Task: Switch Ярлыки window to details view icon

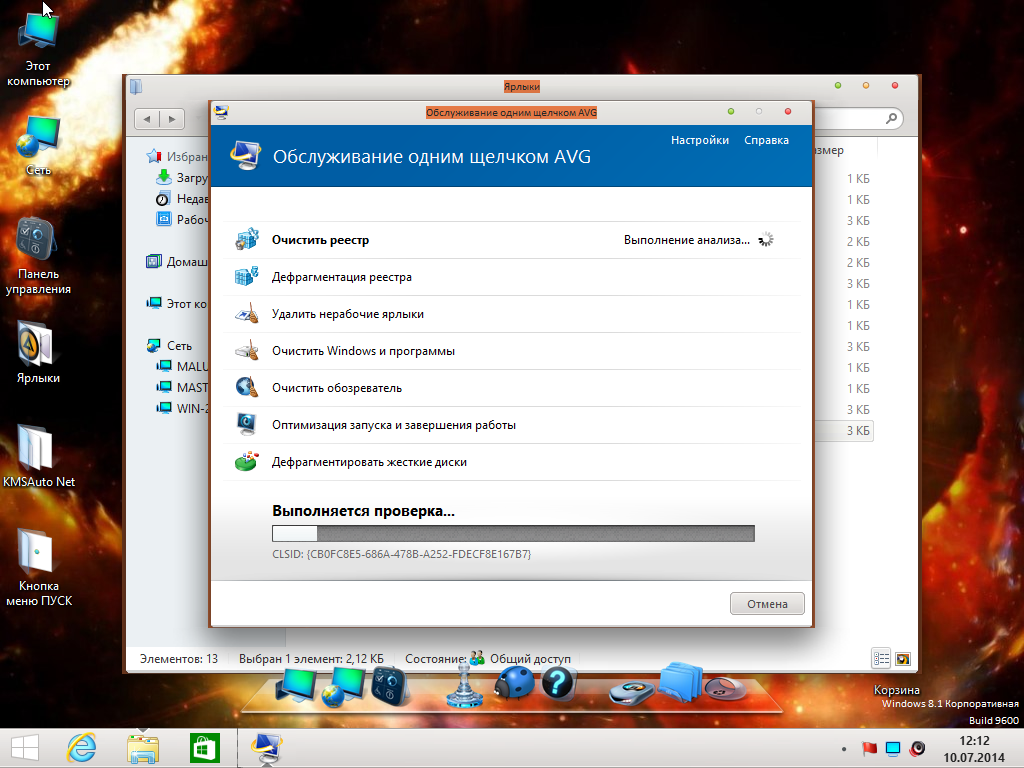Action: pyautogui.click(x=881, y=659)
